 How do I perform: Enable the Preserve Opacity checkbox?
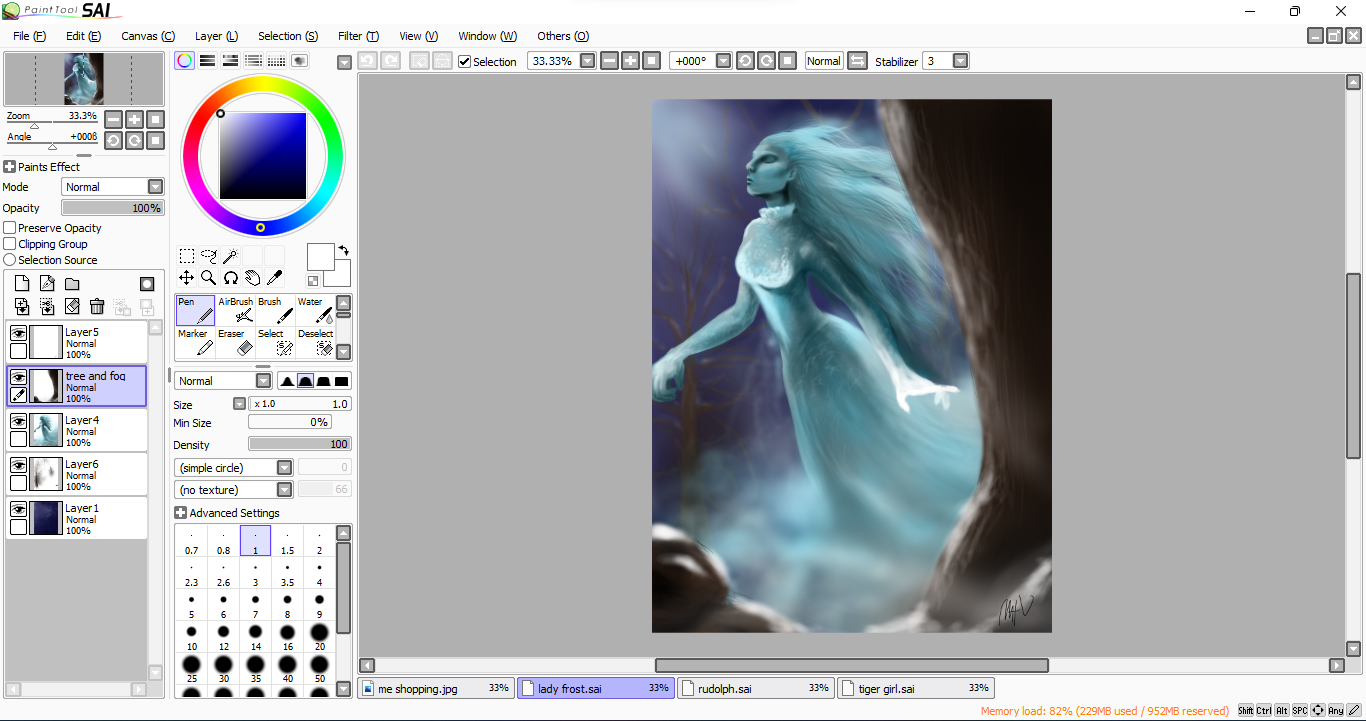[10, 228]
